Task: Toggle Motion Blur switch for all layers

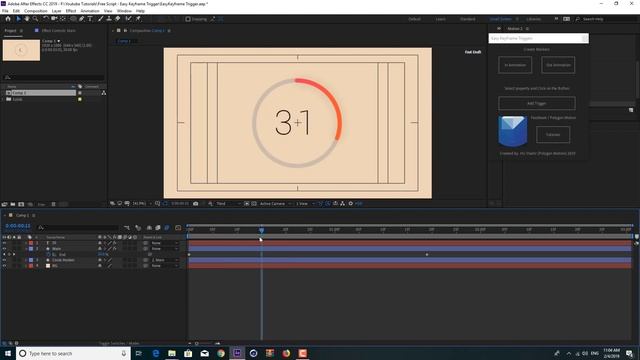Action: (167, 228)
